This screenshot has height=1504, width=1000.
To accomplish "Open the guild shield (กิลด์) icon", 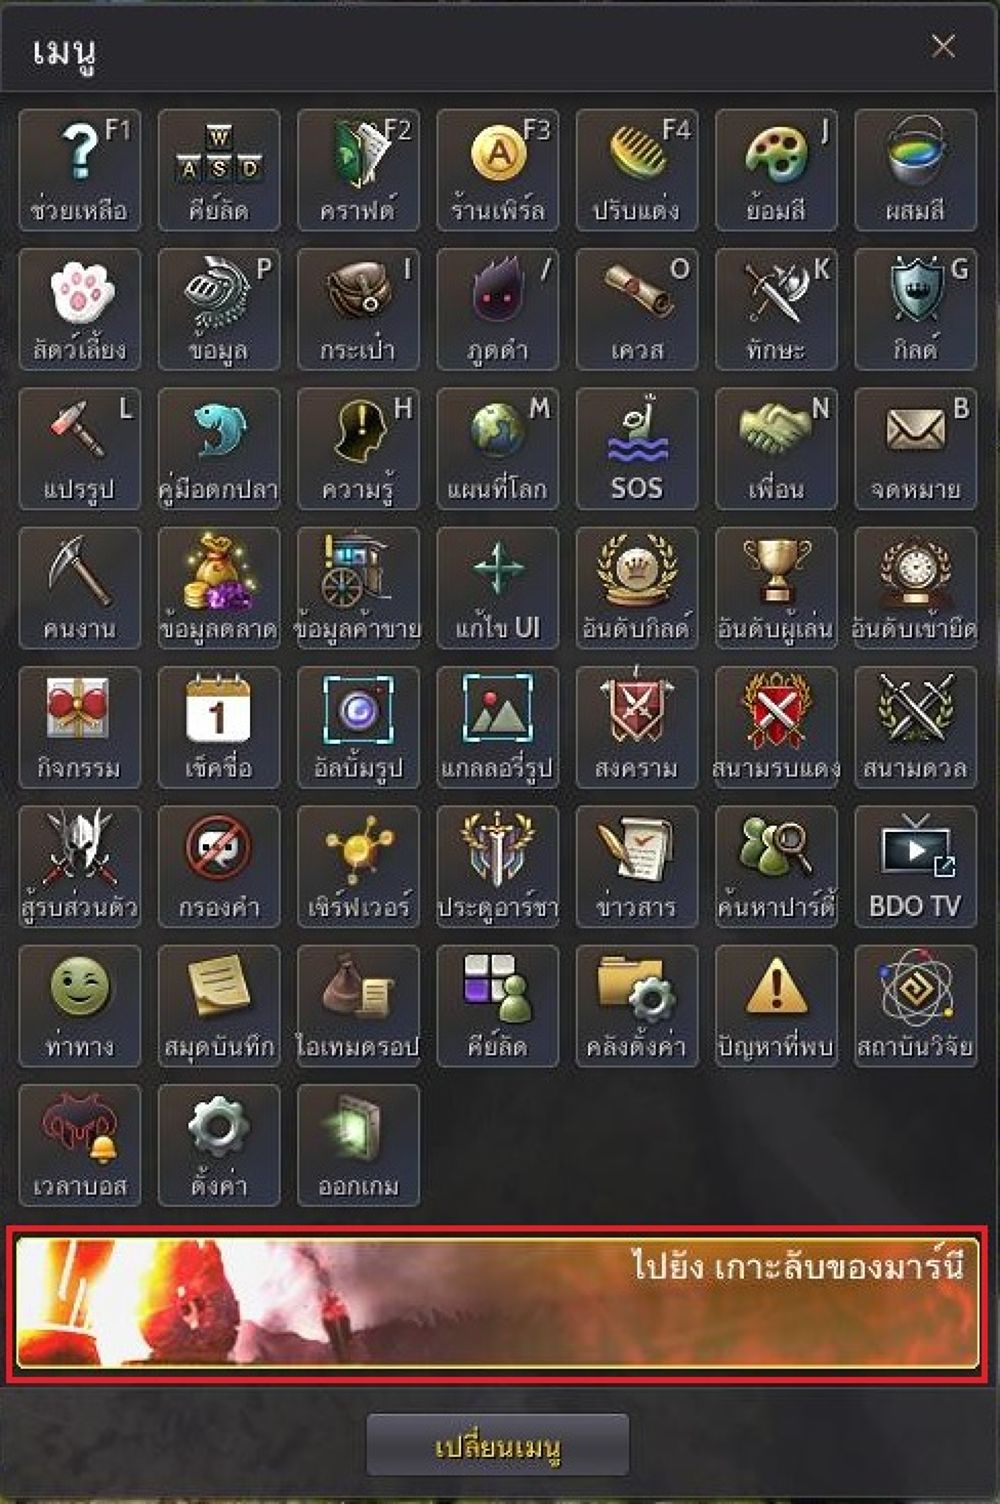I will pyautogui.click(x=916, y=310).
